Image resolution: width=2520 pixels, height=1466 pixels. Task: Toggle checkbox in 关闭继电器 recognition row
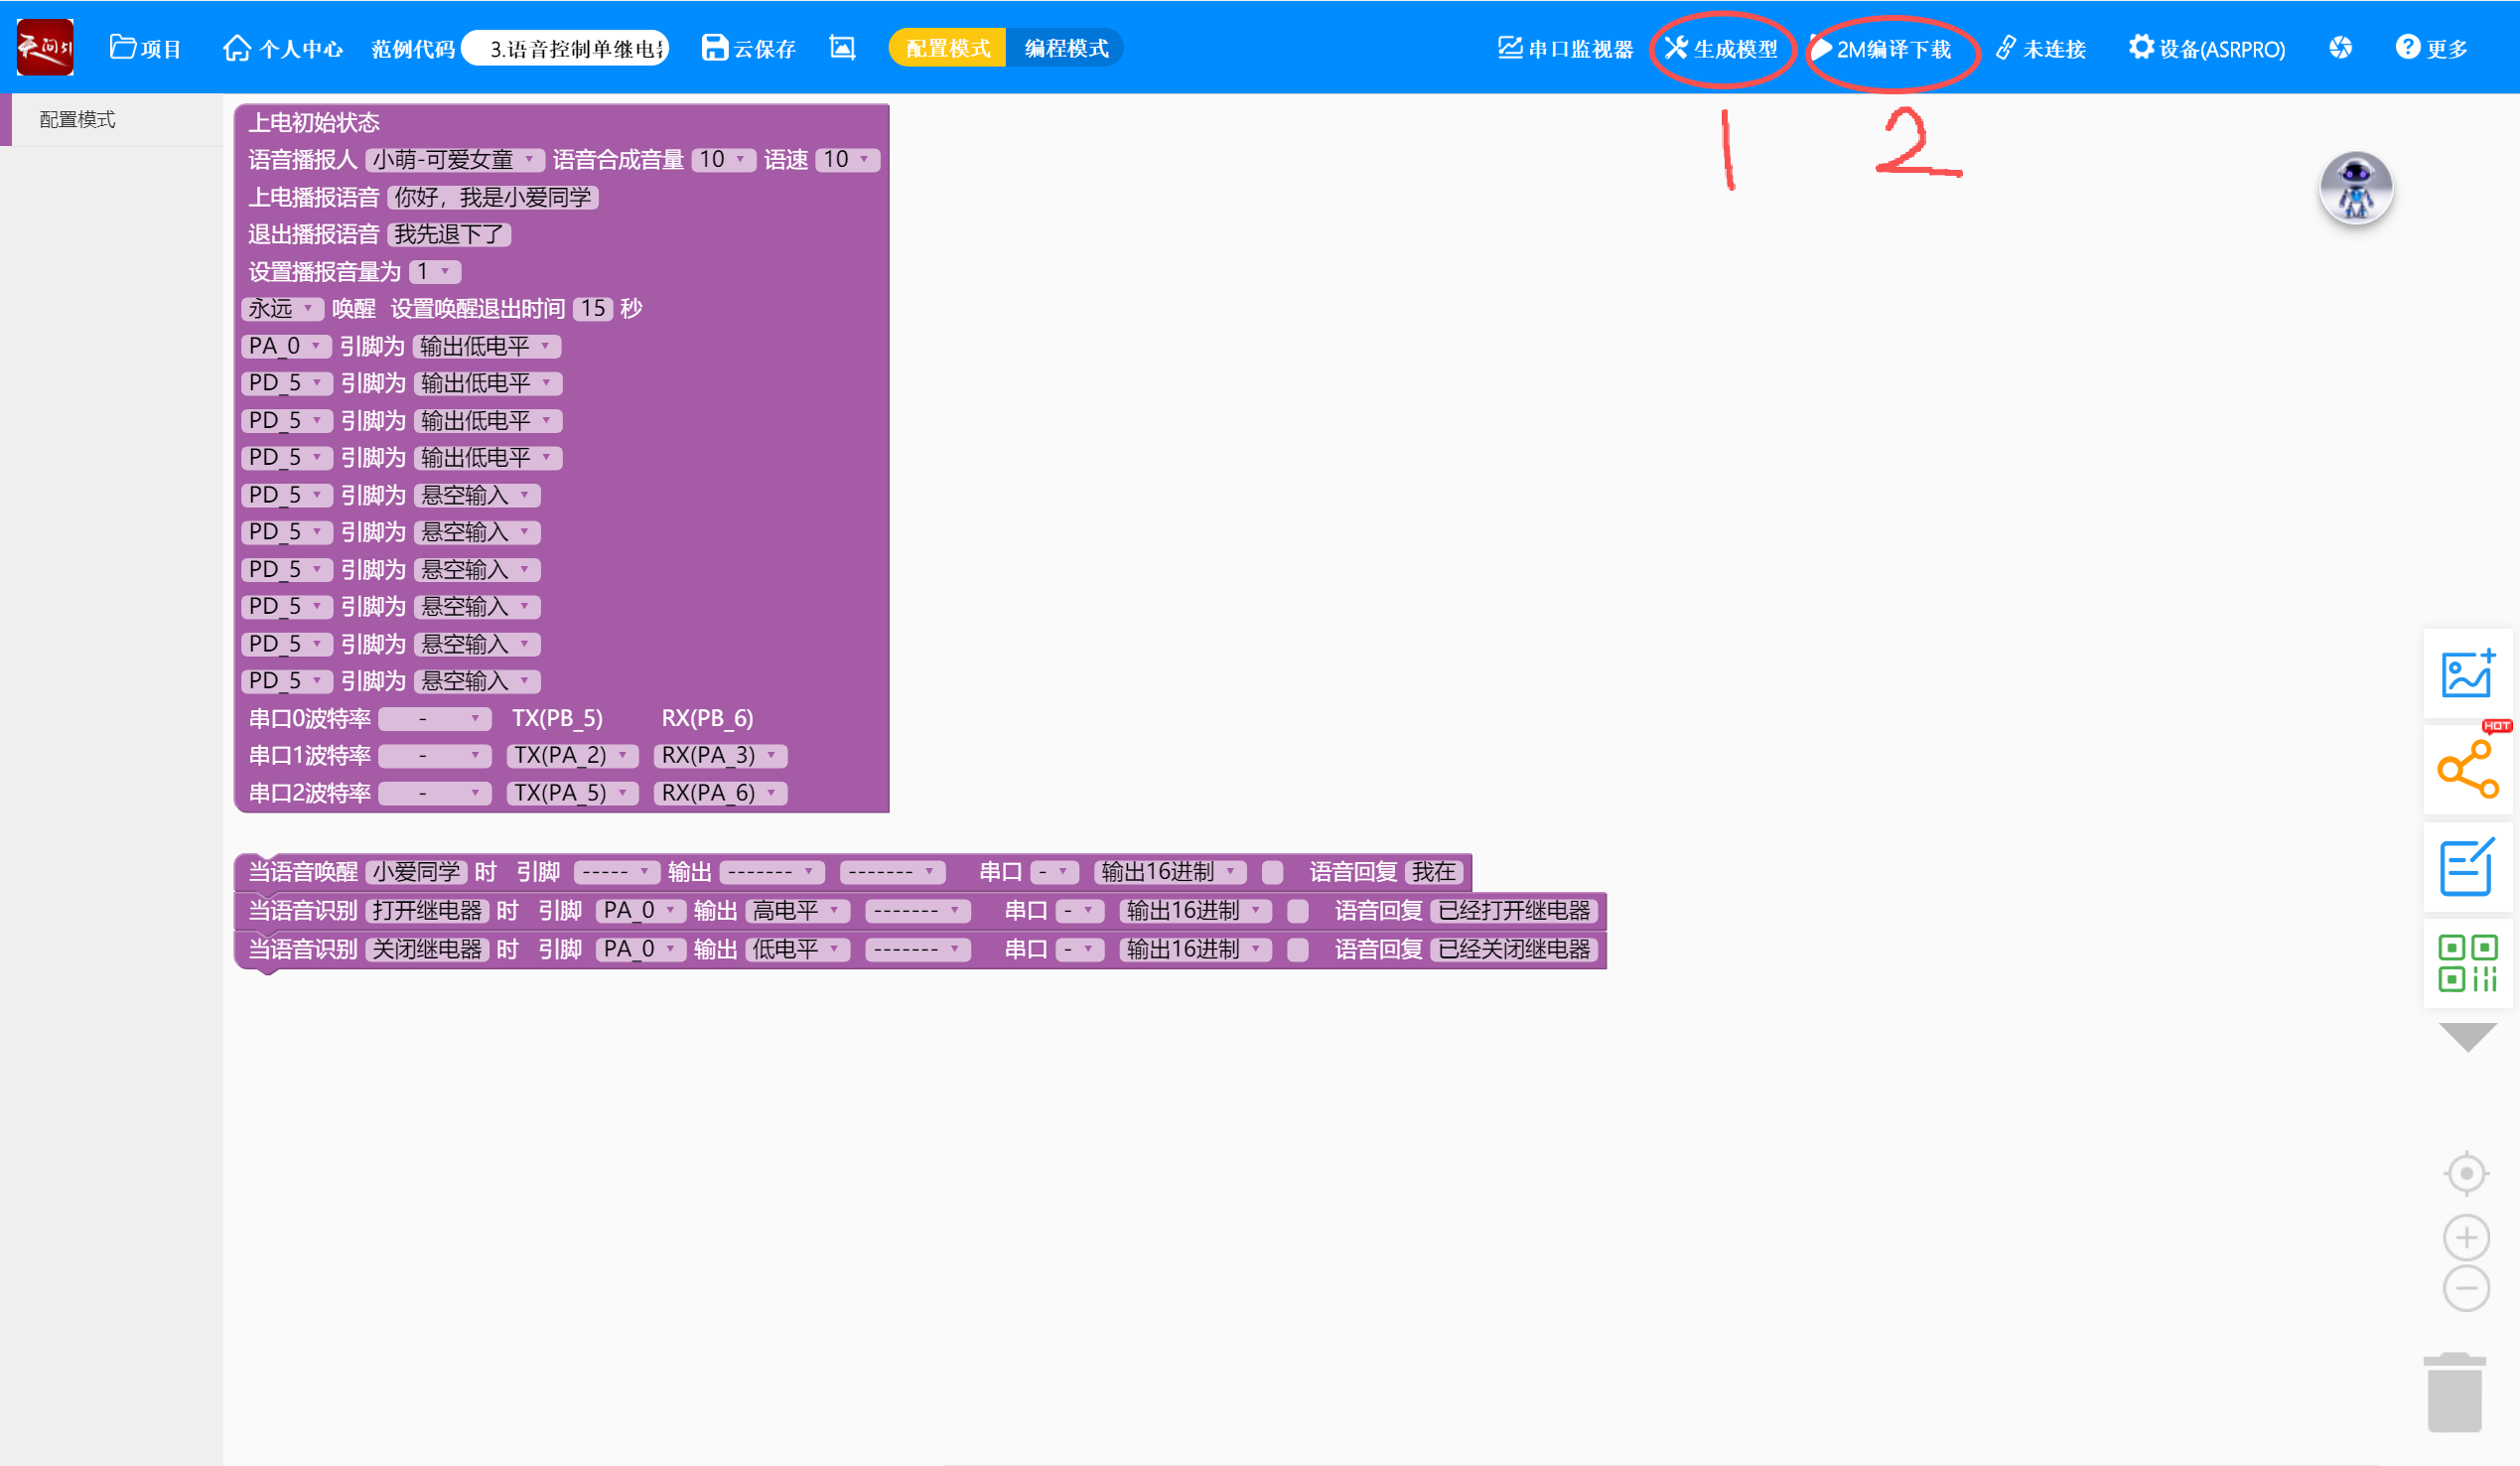click(1297, 949)
